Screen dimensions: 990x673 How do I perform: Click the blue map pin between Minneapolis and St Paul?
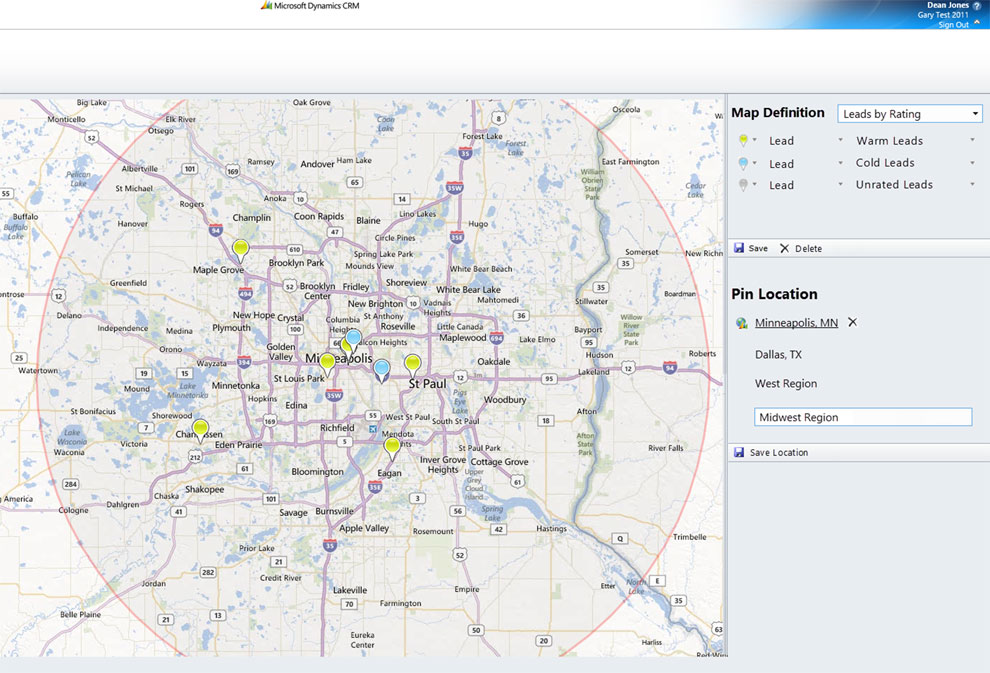381,371
